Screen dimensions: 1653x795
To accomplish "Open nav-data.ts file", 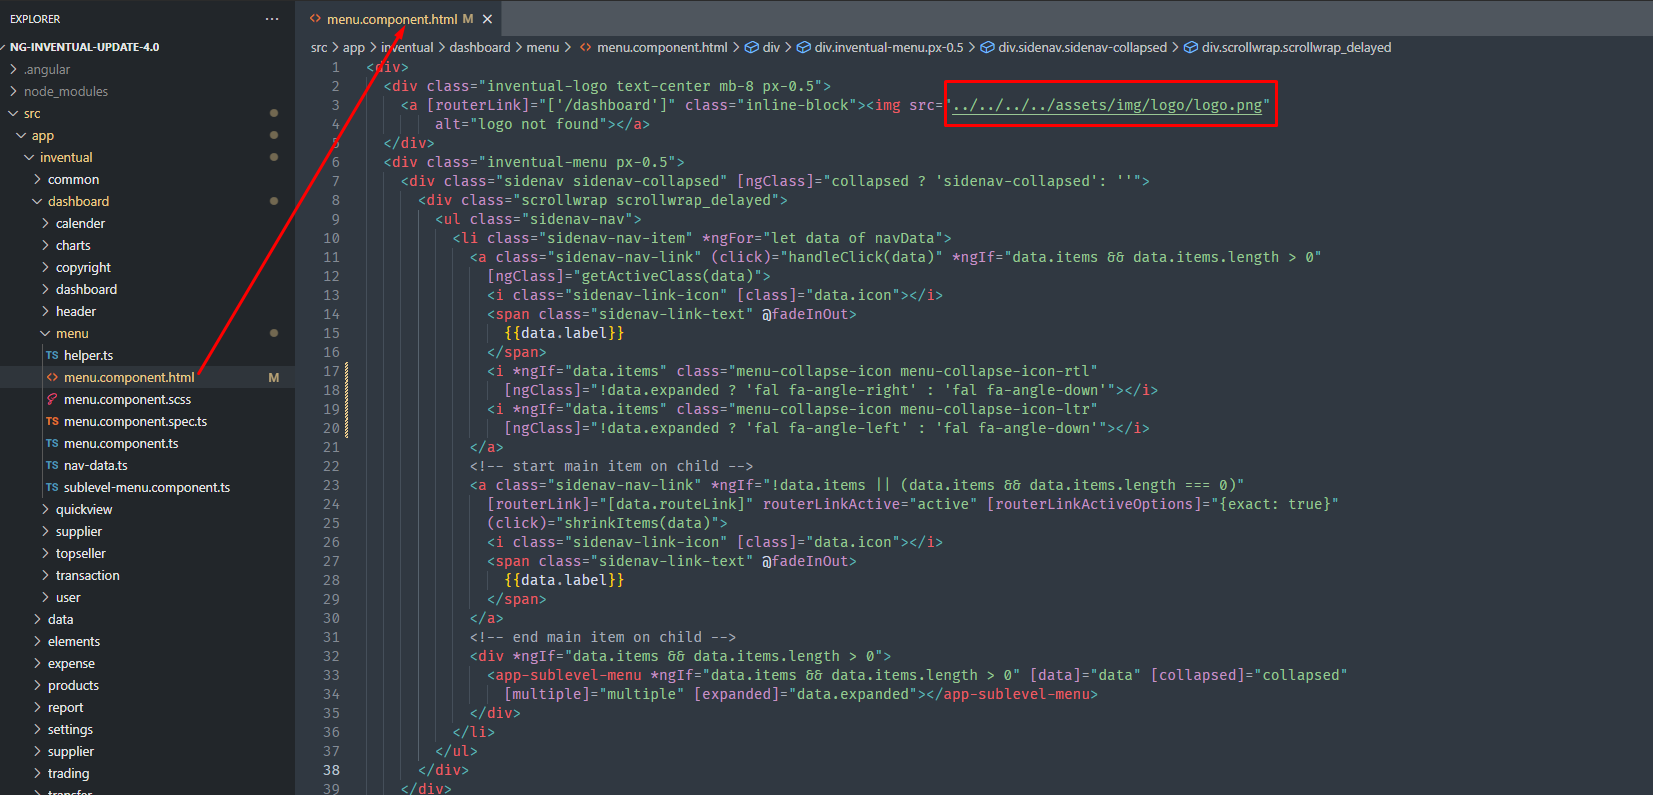I will [96, 465].
